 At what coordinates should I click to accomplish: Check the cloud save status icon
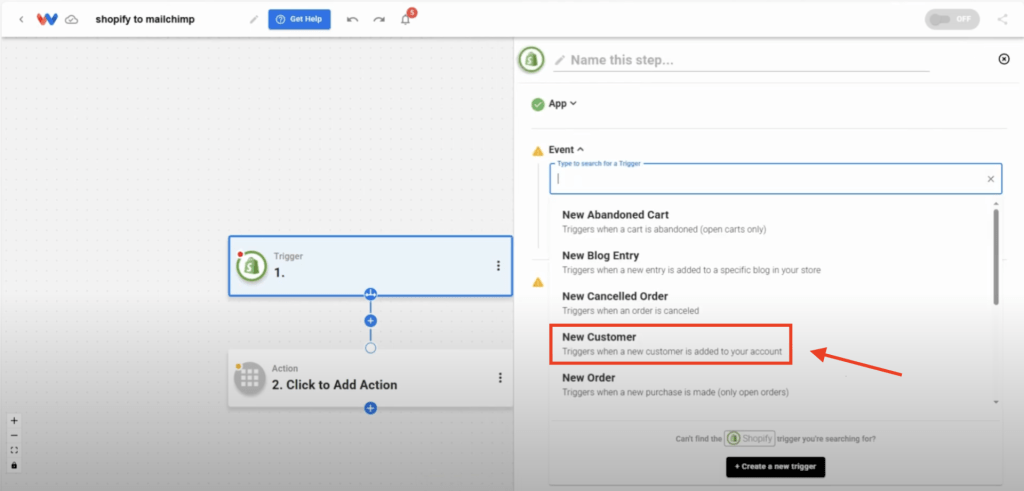(72, 20)
